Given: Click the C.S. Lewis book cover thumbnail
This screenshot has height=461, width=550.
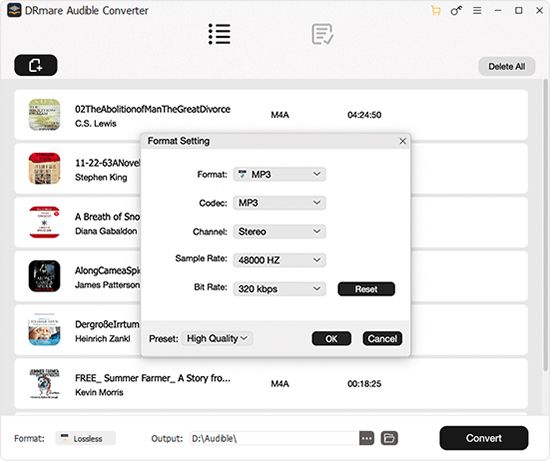Looking at the screenshot, I should pyautogui.click(x=44, y=115).
